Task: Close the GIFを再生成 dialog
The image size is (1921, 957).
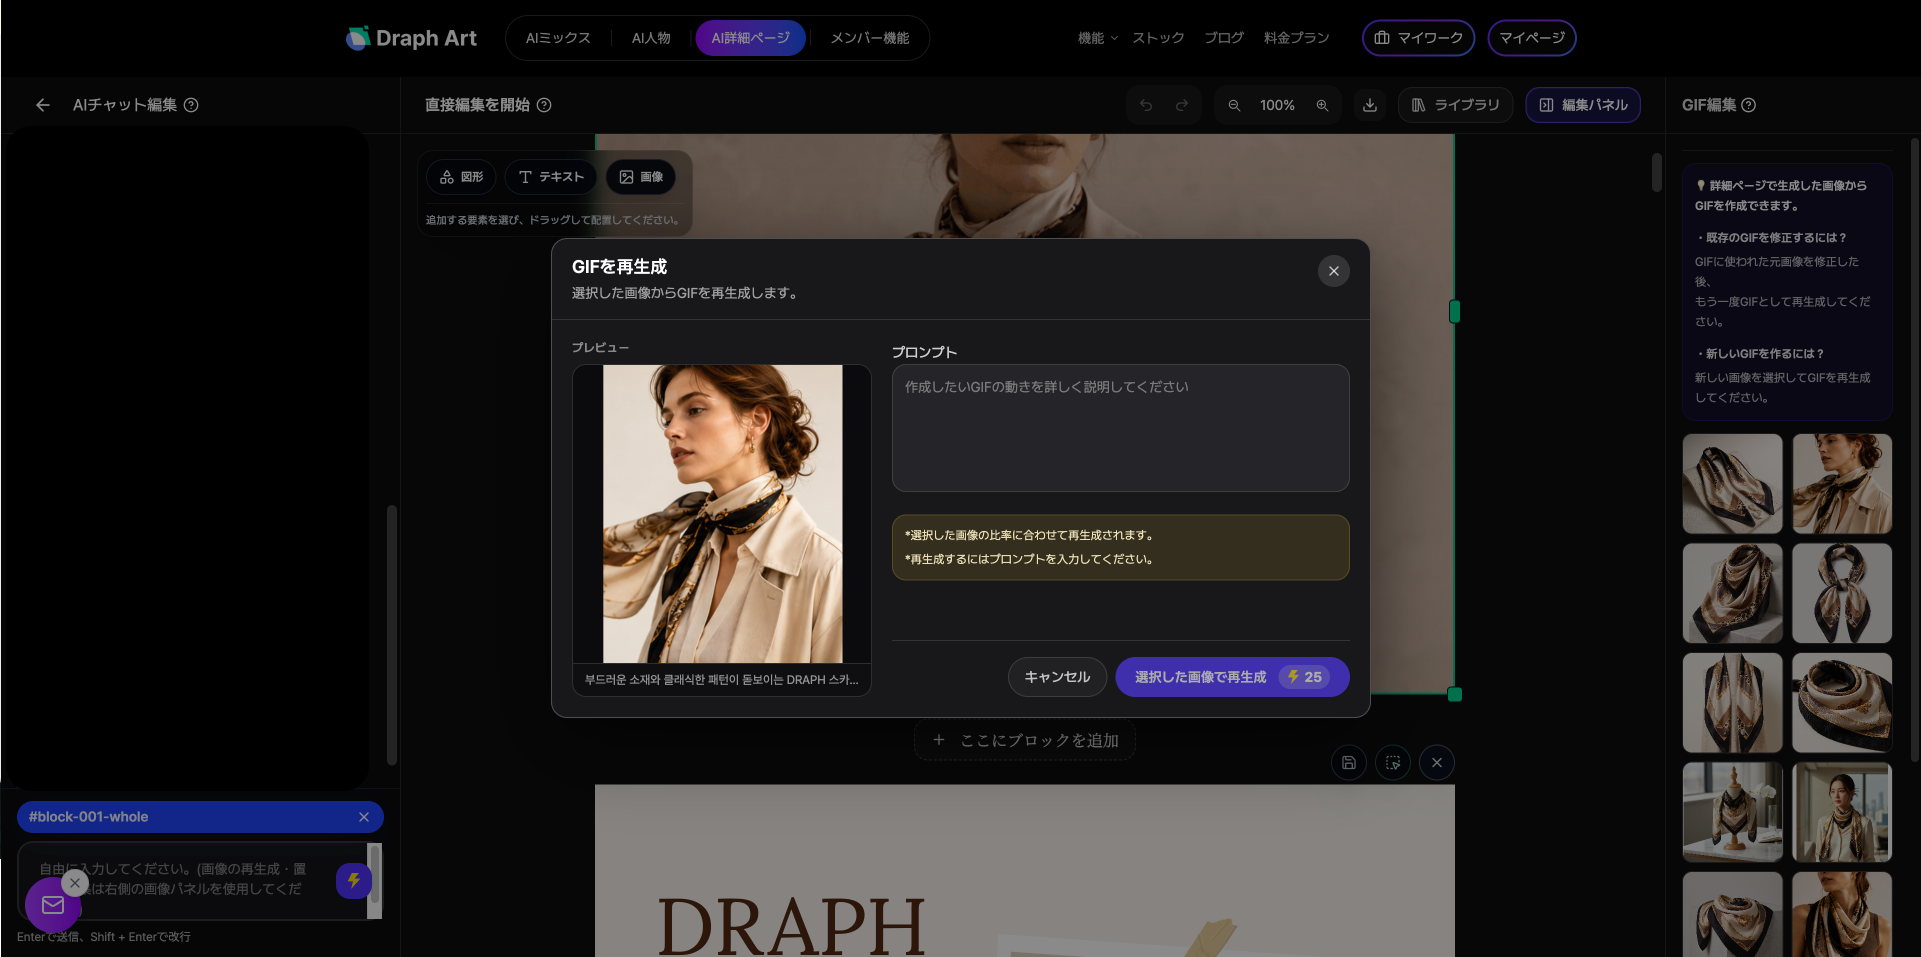Action: pyautogui.click(x=1333, y=271)
